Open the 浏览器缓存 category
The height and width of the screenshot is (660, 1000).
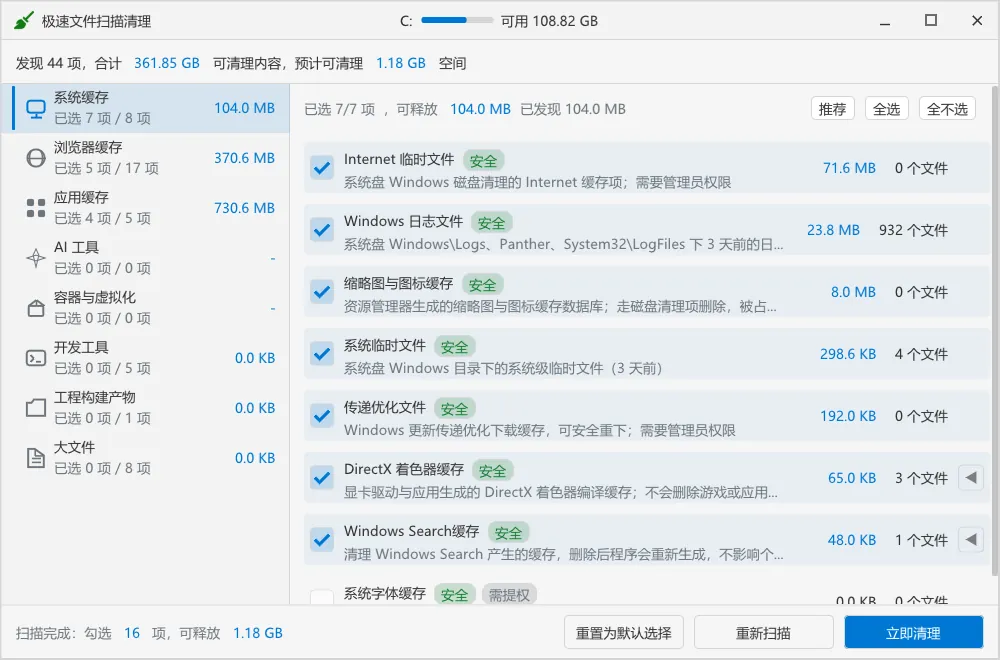click(x=145, y=158)
